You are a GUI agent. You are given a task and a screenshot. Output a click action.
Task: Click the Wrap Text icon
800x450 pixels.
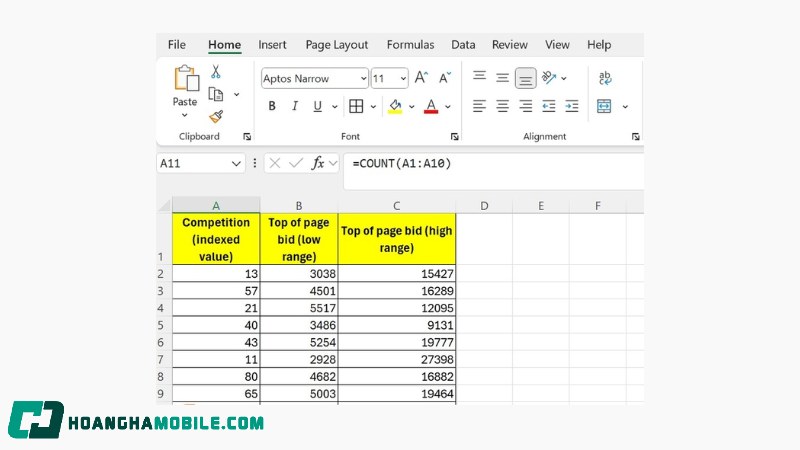click(x=605, y=78)
